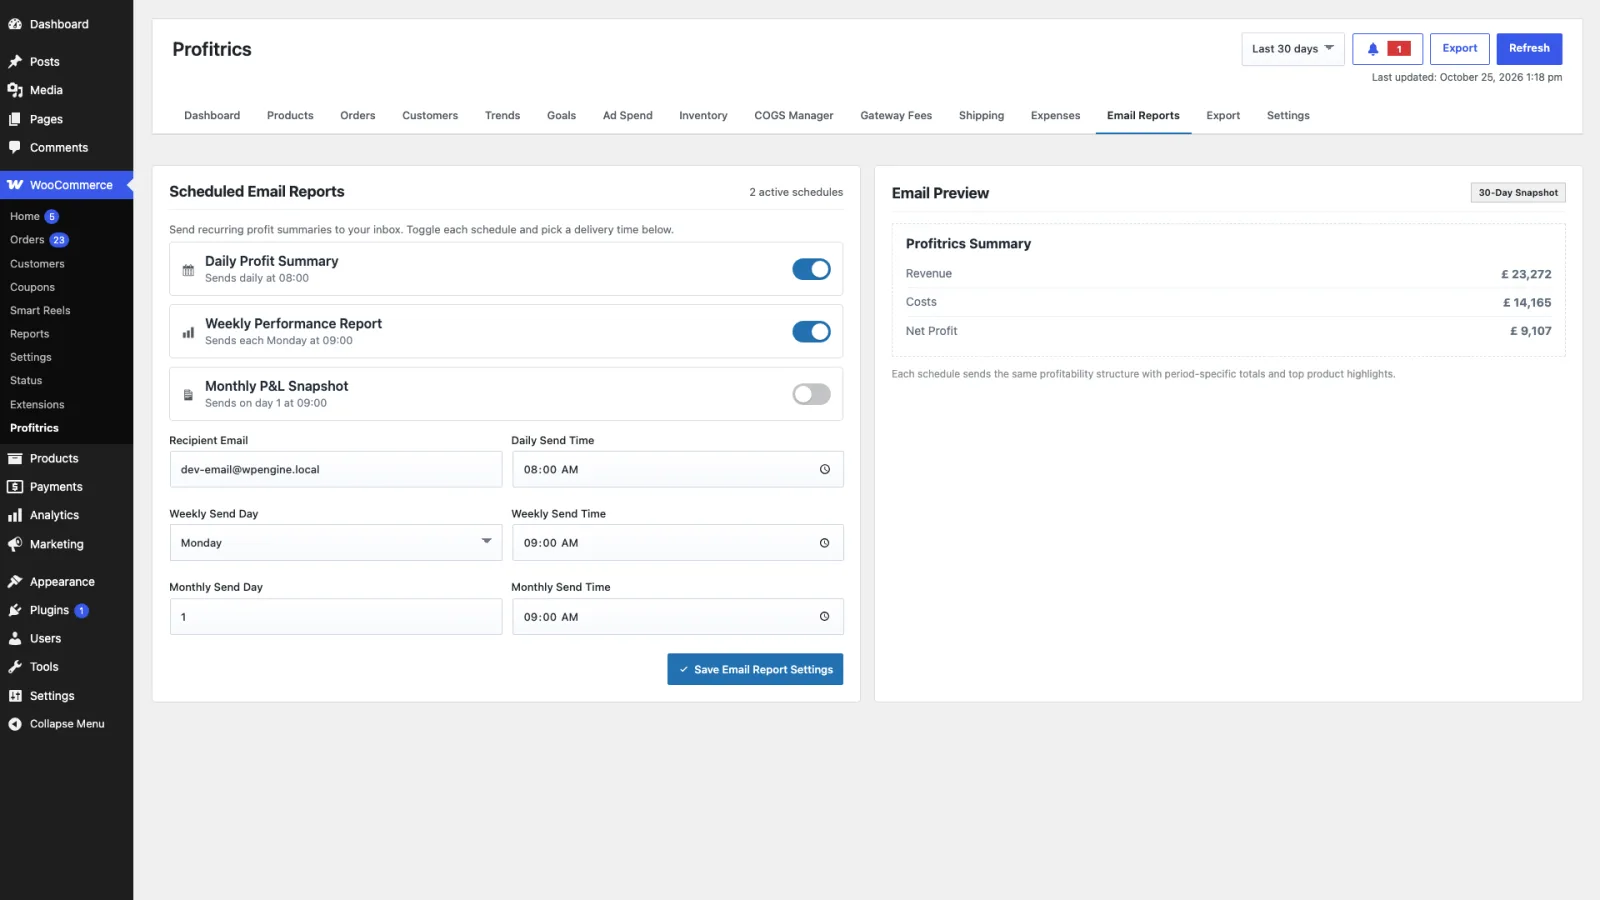Disable the Daily Profit Summary schedule
This screenshot has height=900, width=1600.
811,269
